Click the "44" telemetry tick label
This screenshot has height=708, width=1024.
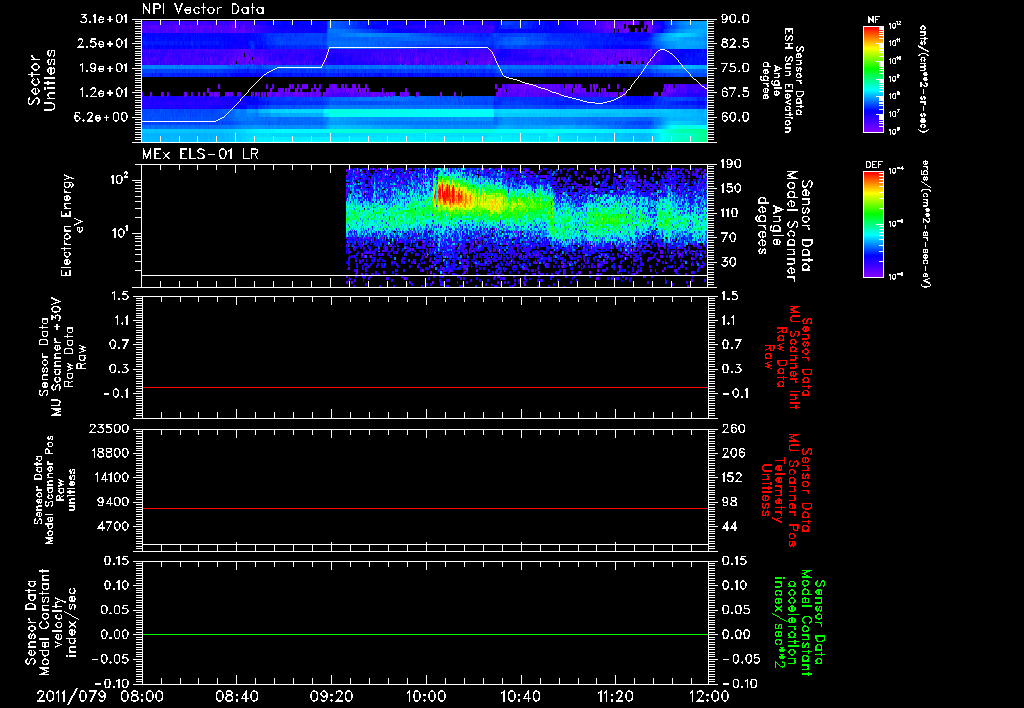[x=729, y=526]
